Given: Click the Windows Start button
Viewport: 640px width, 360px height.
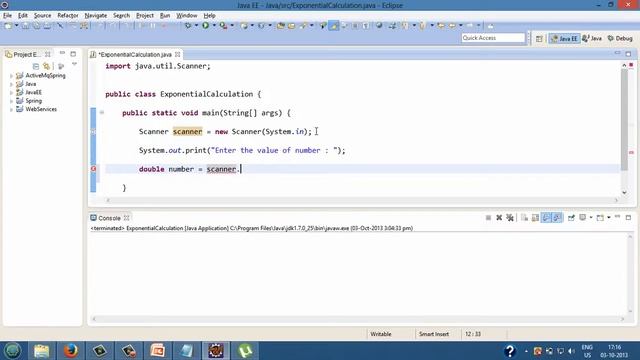Looking at the screenshot, I should pyautogui.click(x=12, y=351).
